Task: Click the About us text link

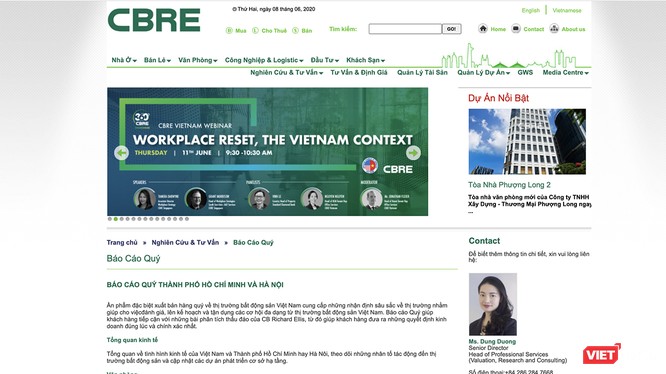Action: click(573, 29)
